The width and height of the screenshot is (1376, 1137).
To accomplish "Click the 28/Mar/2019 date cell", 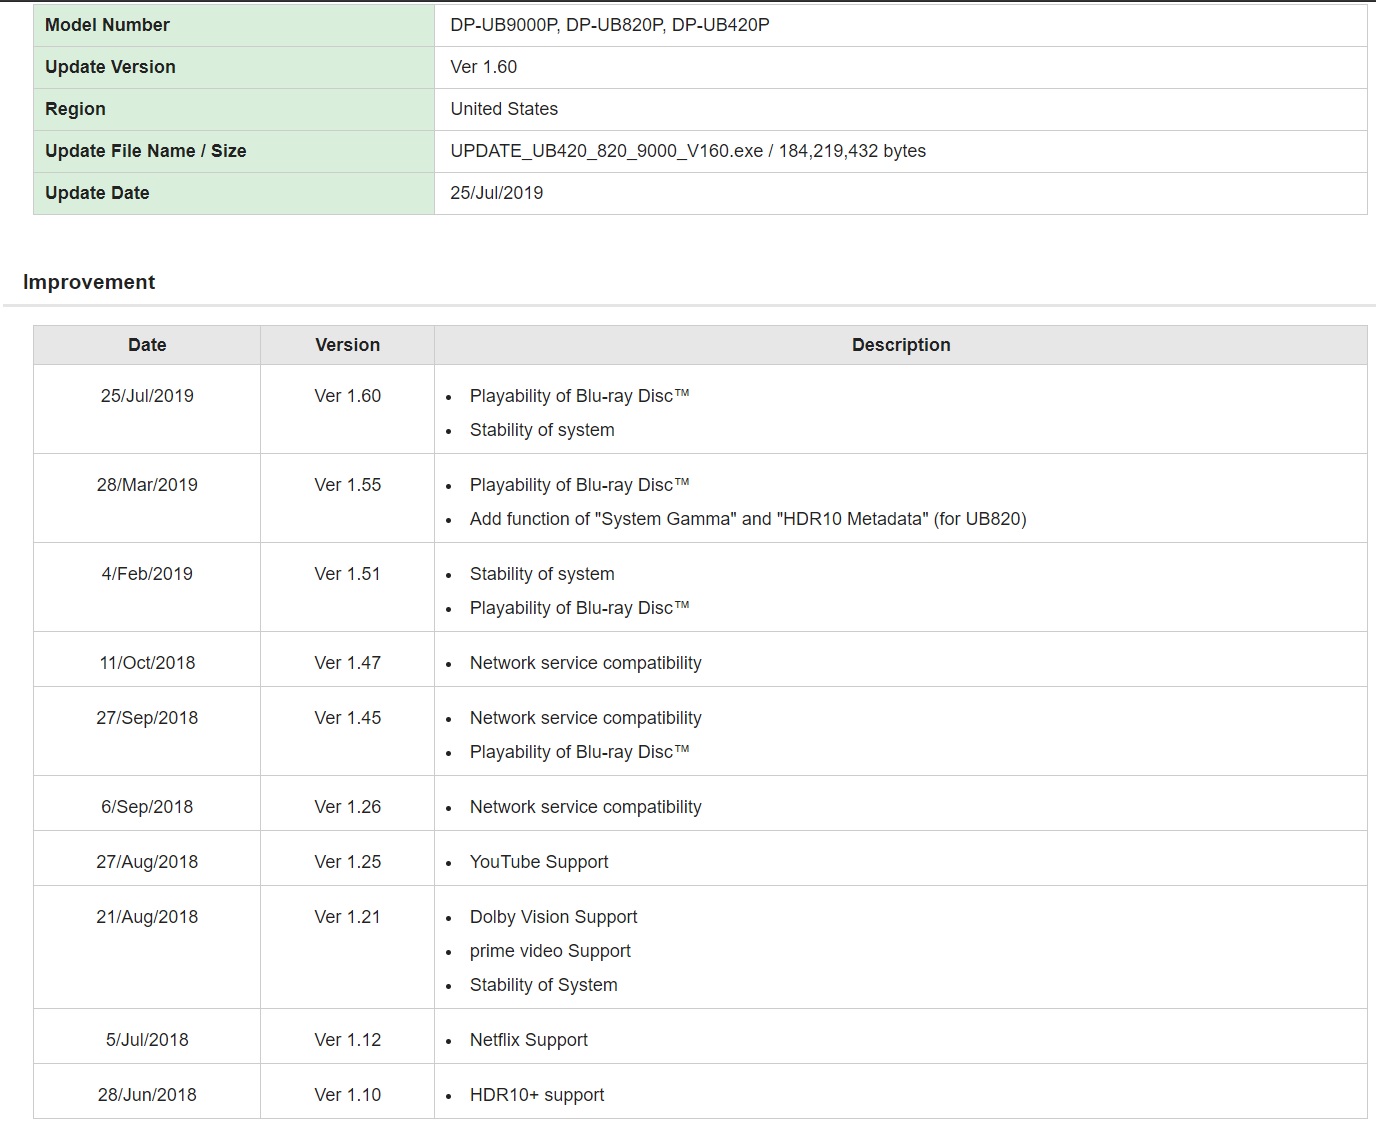I will pos(147,485).
